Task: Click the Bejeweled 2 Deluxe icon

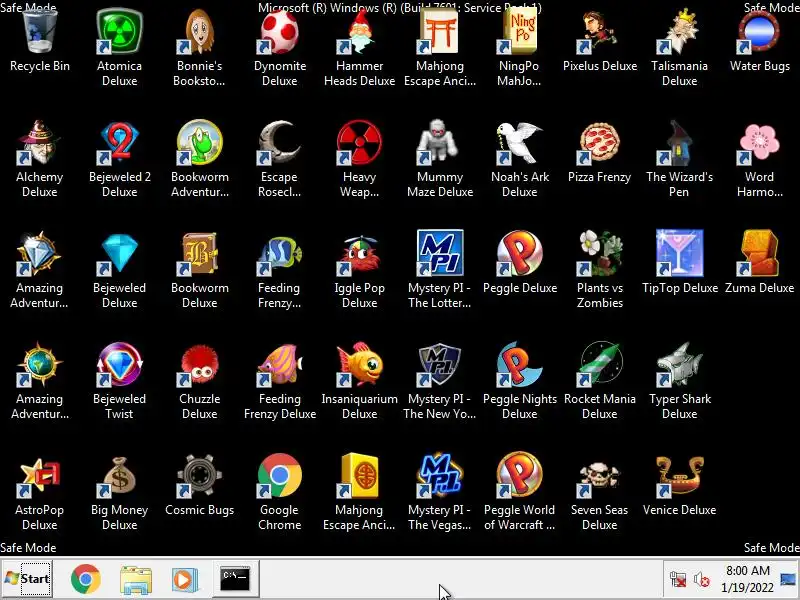Action: coord(119,143)
